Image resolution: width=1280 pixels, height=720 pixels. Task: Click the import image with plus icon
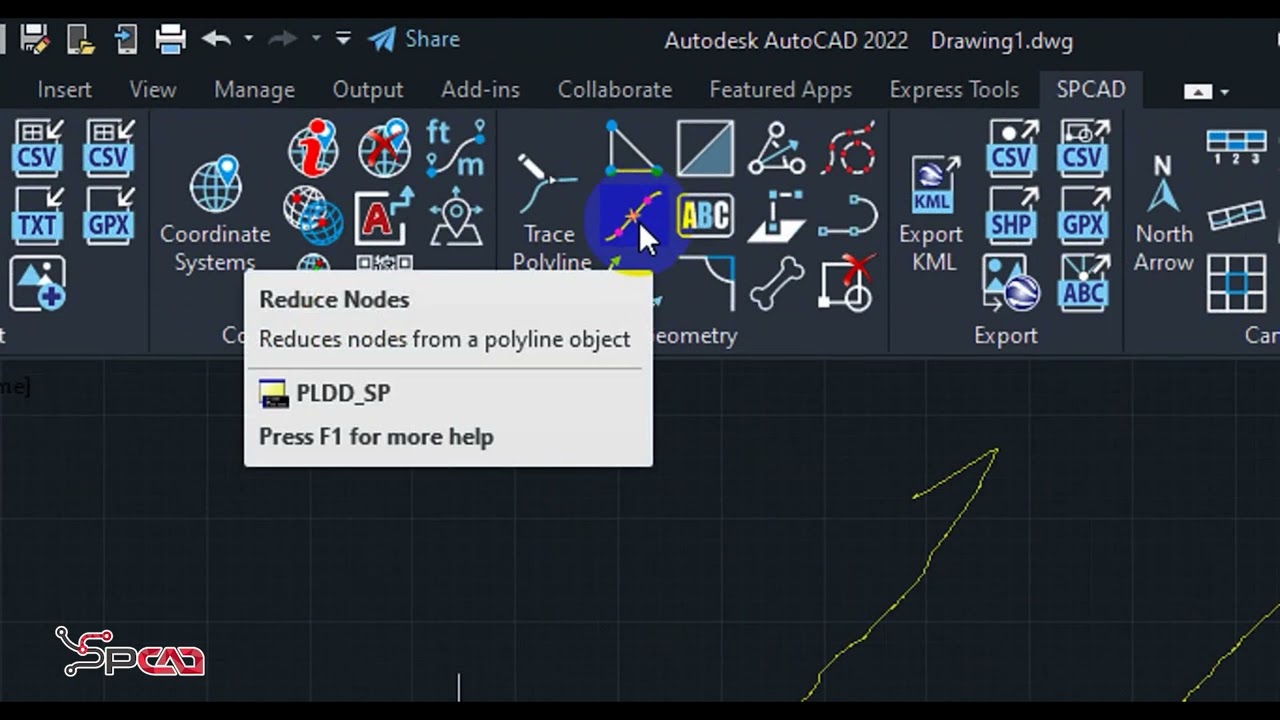[38, 283]
